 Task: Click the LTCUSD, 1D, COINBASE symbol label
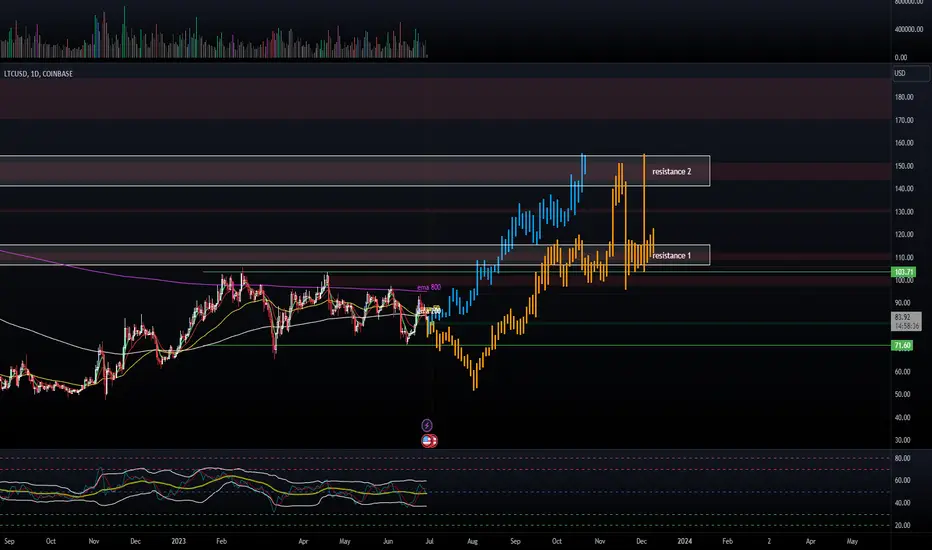click(x=38, y=74)
